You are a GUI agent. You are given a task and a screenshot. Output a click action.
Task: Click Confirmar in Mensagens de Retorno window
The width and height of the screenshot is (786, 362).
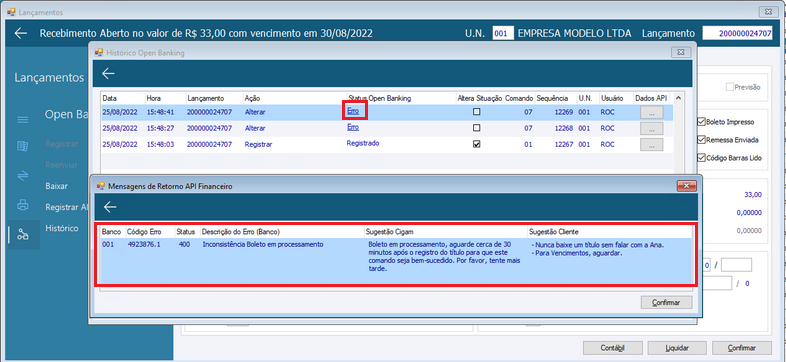pyautogui.click(x=666, y=302)
